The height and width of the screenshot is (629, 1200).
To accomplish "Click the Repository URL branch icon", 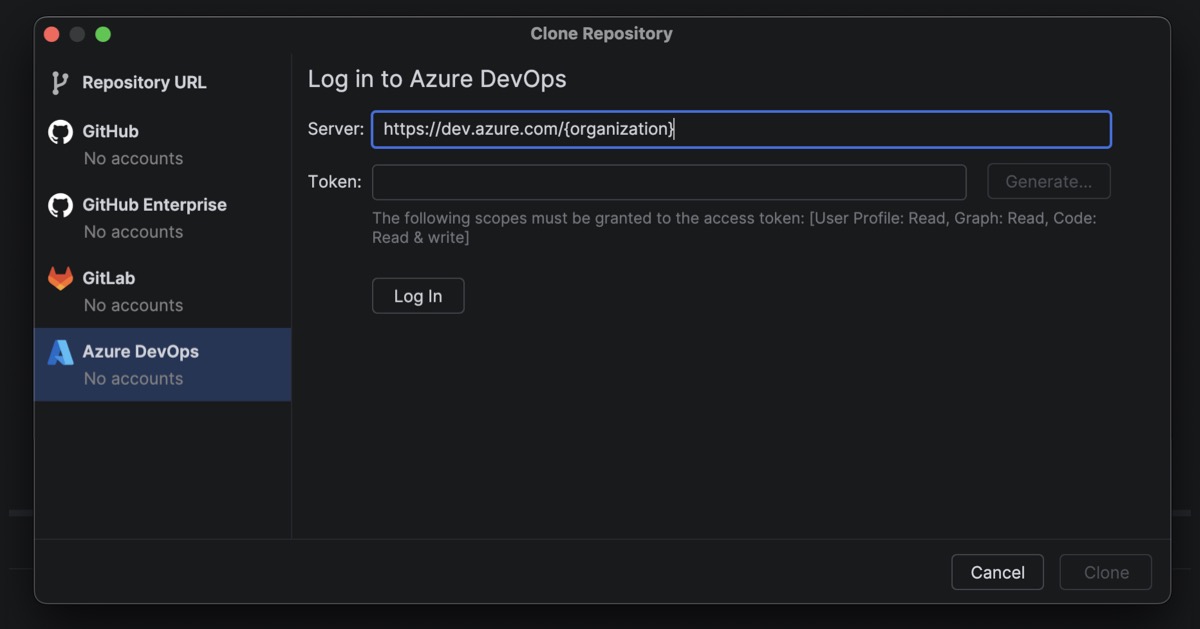I will pos(60,83).
